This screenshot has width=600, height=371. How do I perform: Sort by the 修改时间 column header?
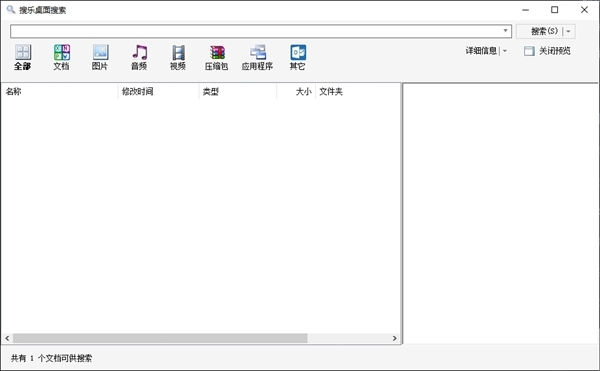point(158,91)
